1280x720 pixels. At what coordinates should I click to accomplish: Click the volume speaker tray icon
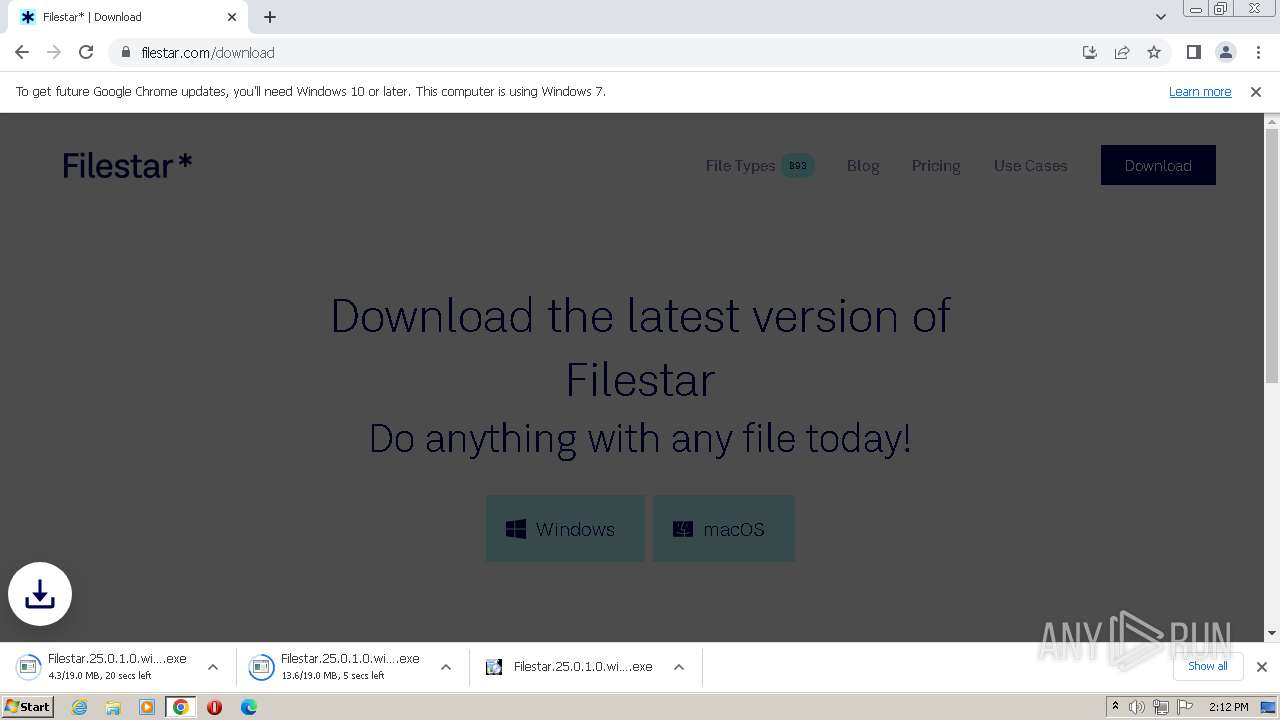1137,707
